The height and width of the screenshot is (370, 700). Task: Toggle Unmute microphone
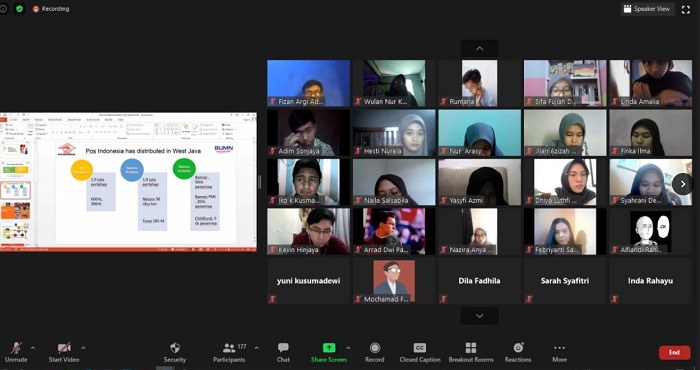coord(16,348)
